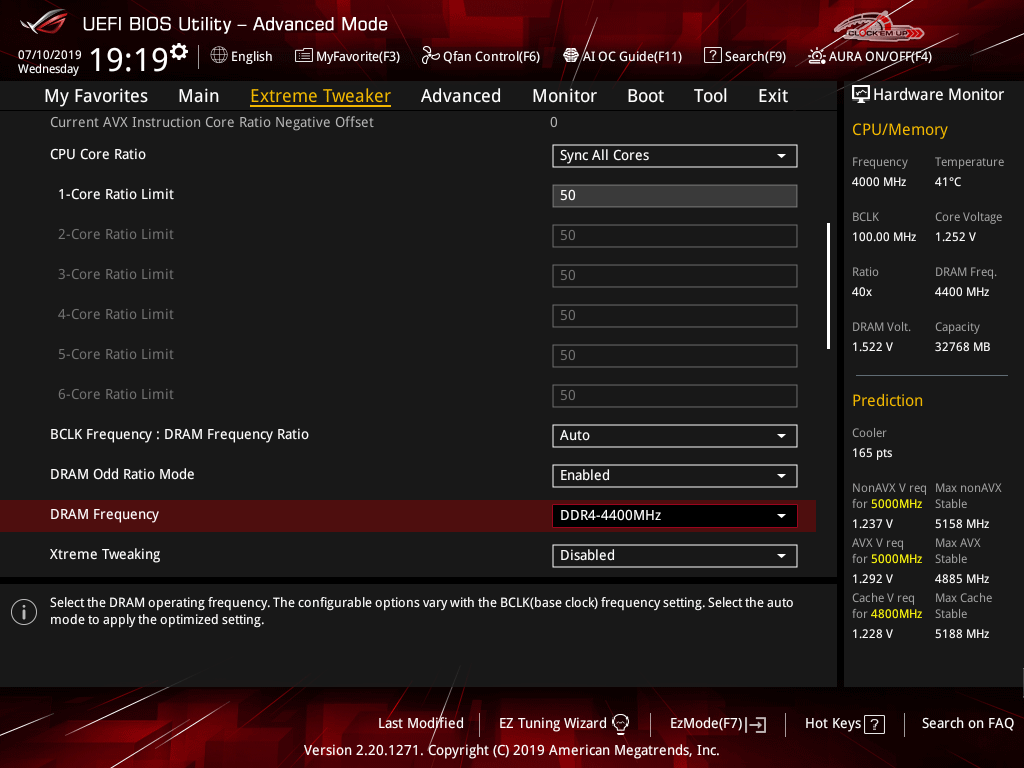Click the globe language icon
Viewport: 1024px width, 768px height.
pos(219,56)
